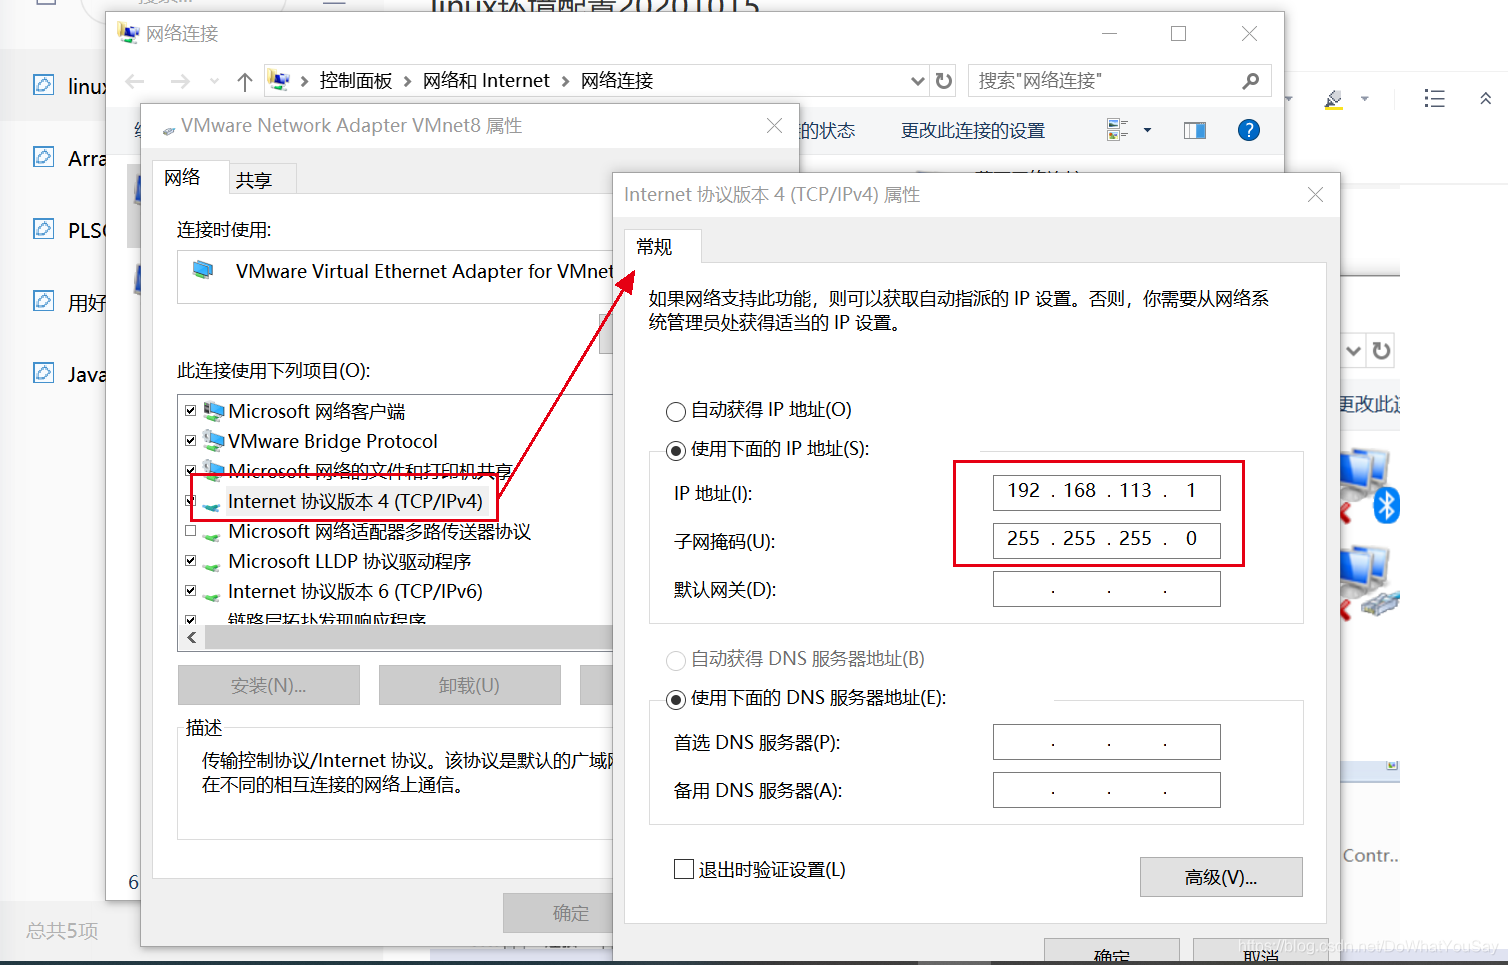Click scroll-left arrow of items list
Viewport: 1508px width, 965px height.
(x=191, y=637)
